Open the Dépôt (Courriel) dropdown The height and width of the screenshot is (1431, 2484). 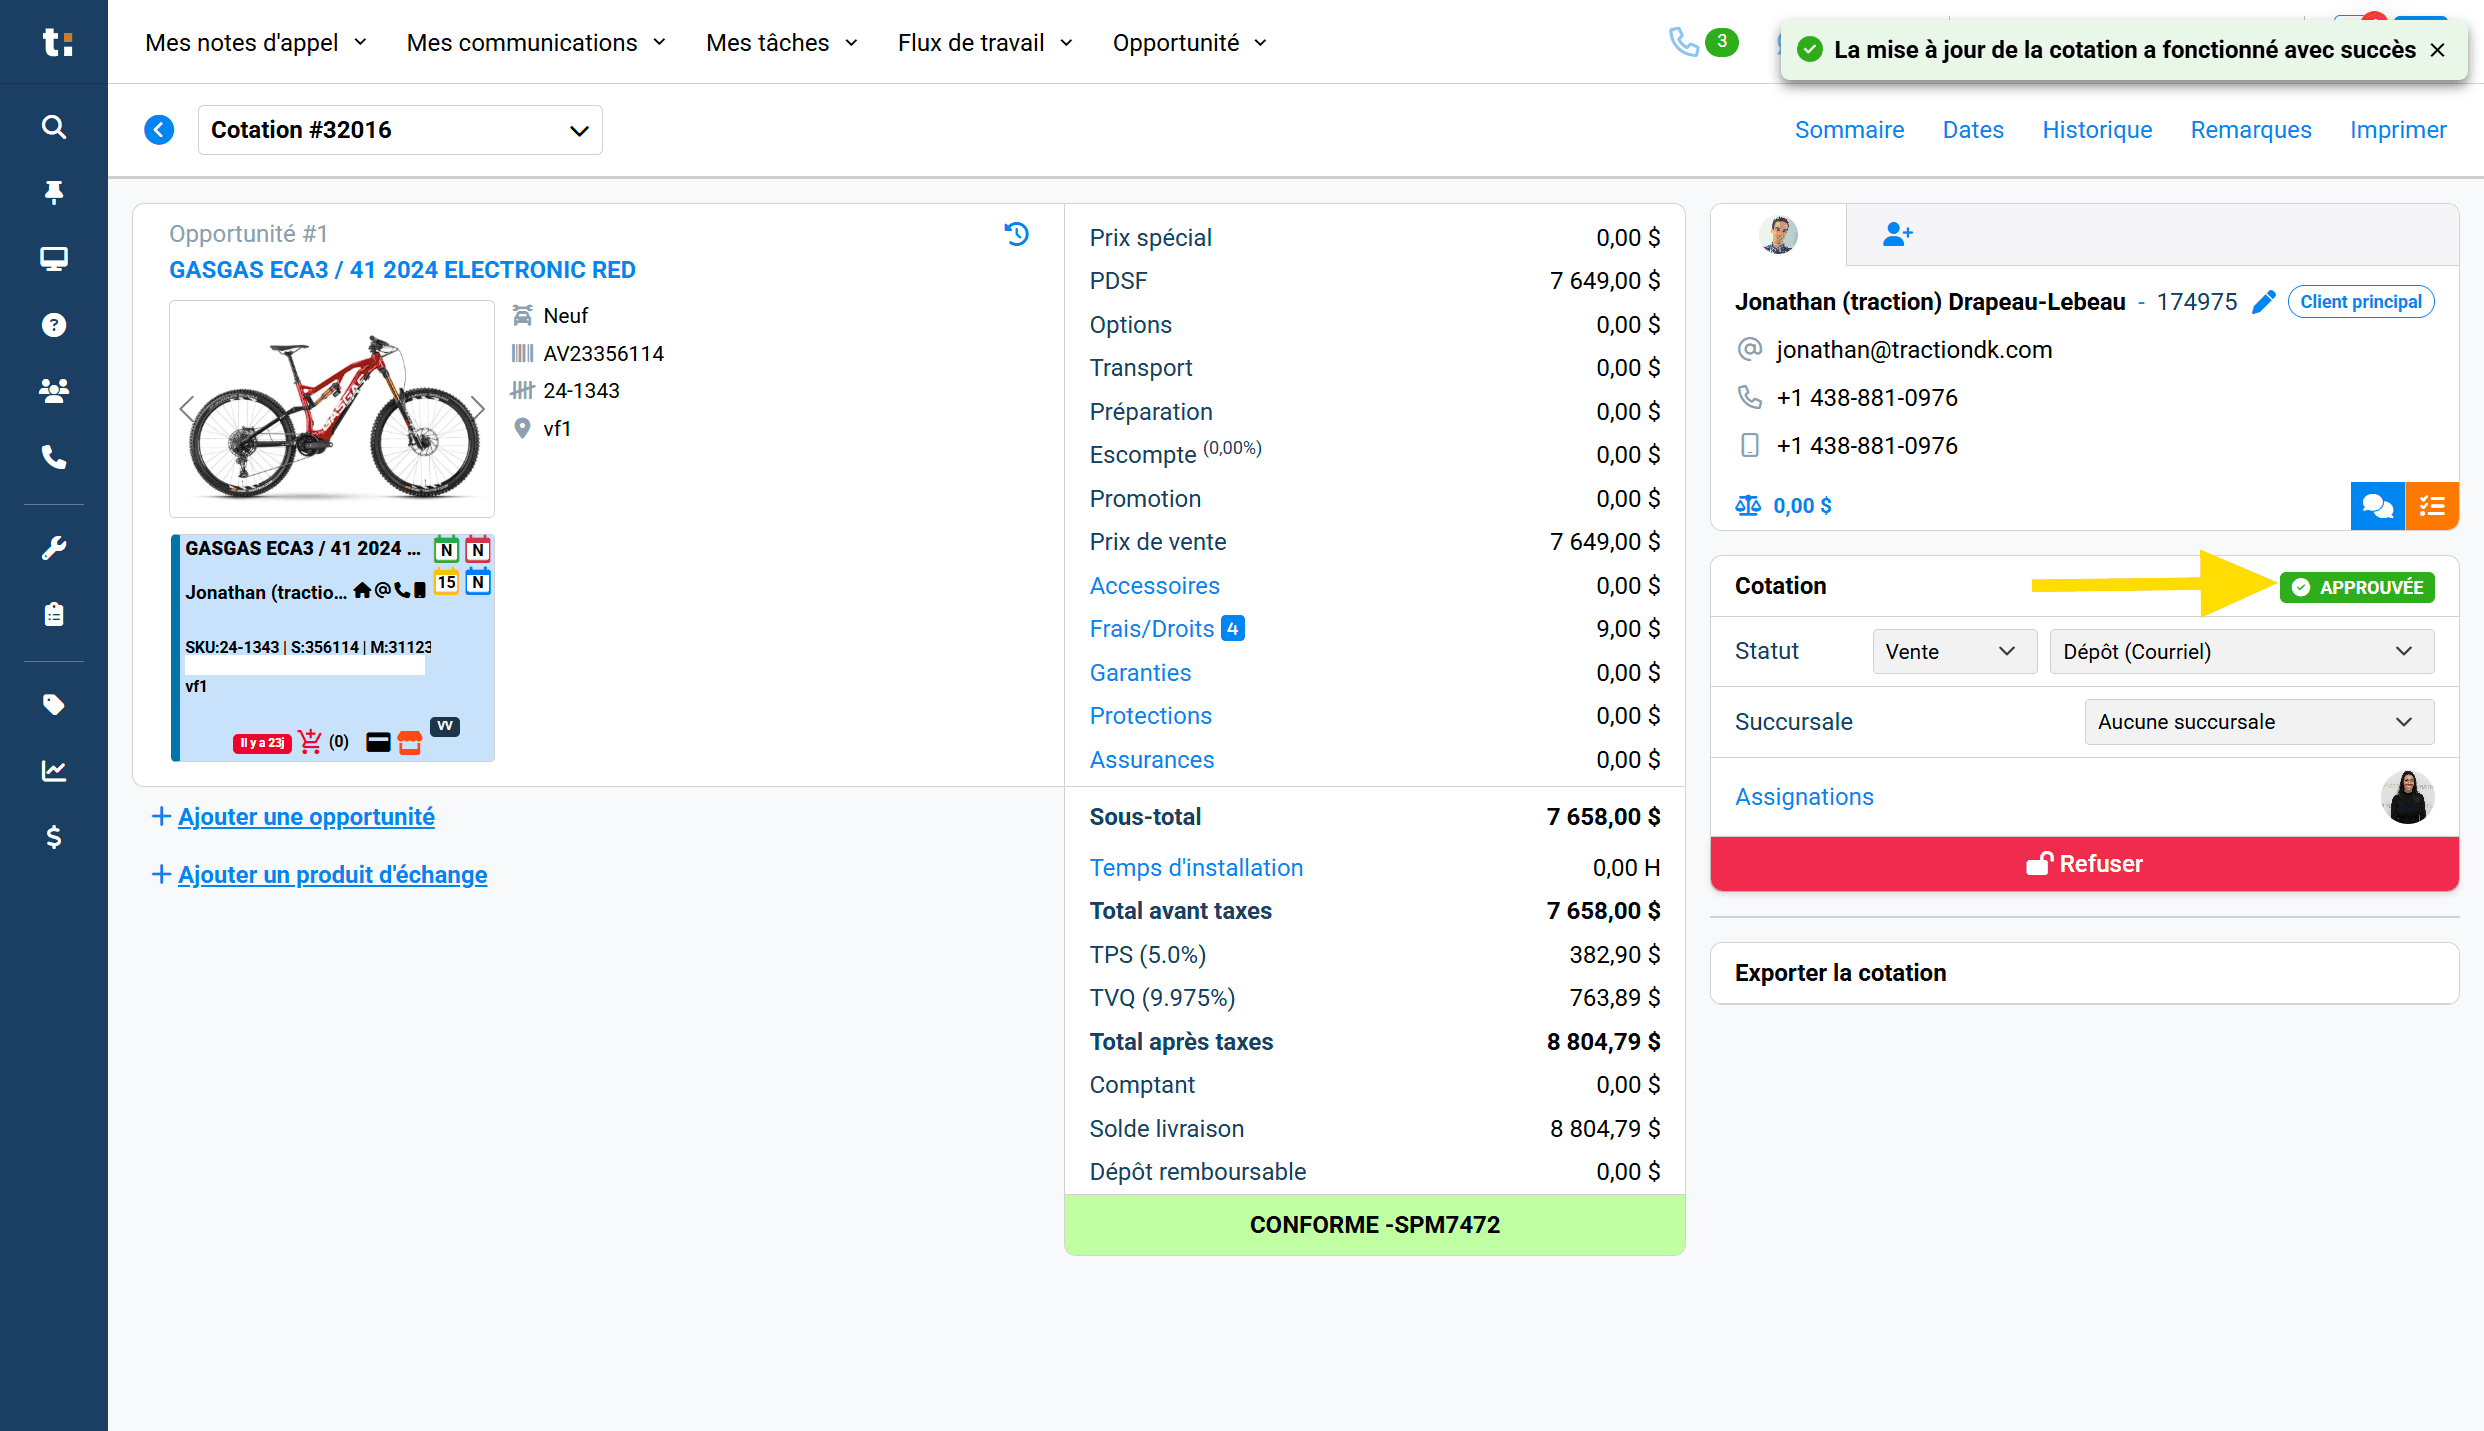(x=2241, y=652)
